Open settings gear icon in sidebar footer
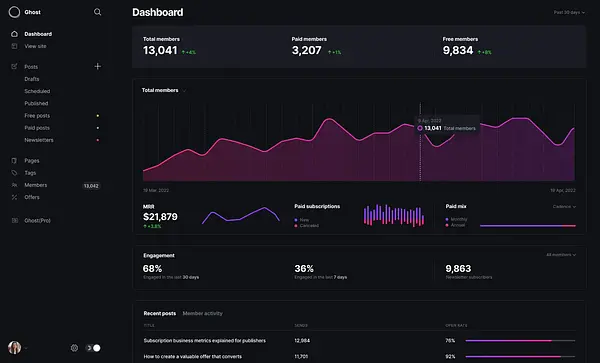Screen dimensions: 600x363 point(74,348)
